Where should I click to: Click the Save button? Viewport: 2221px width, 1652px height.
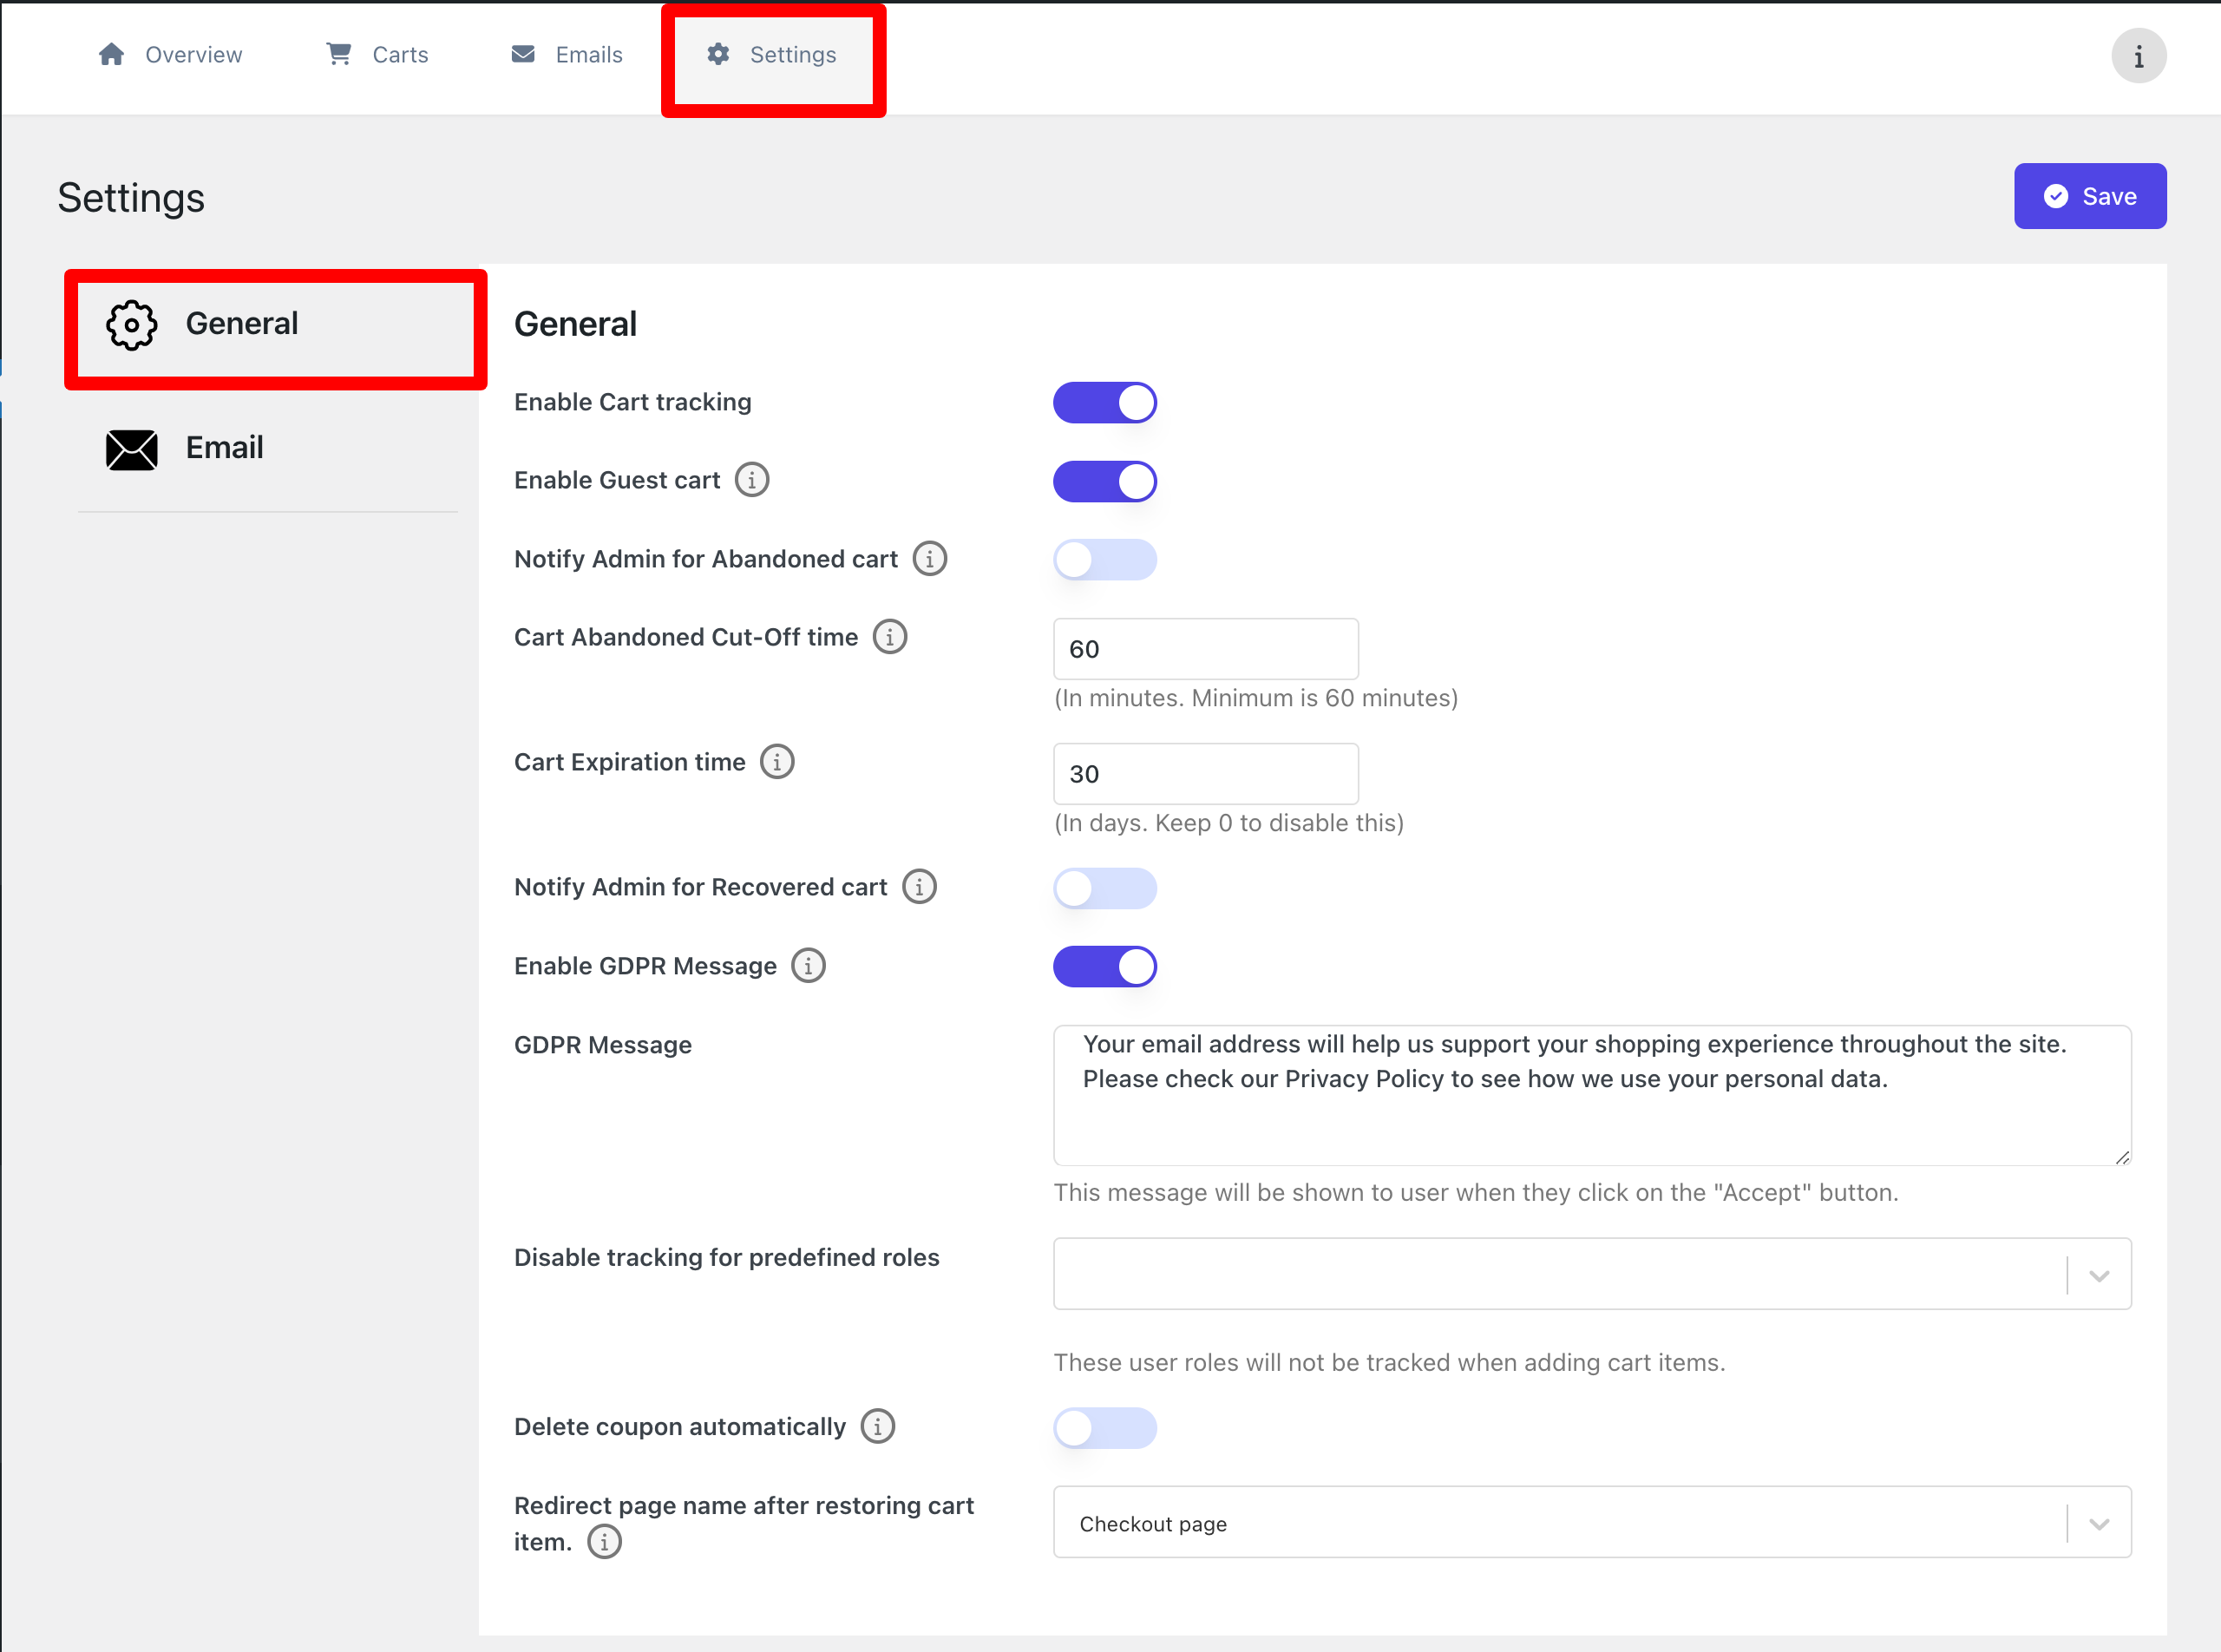coord(2089,196)
